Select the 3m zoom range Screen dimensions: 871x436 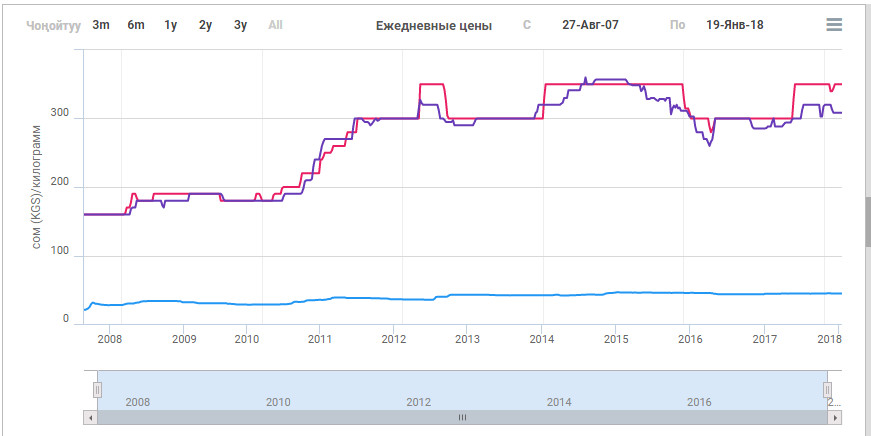point(101,25)
